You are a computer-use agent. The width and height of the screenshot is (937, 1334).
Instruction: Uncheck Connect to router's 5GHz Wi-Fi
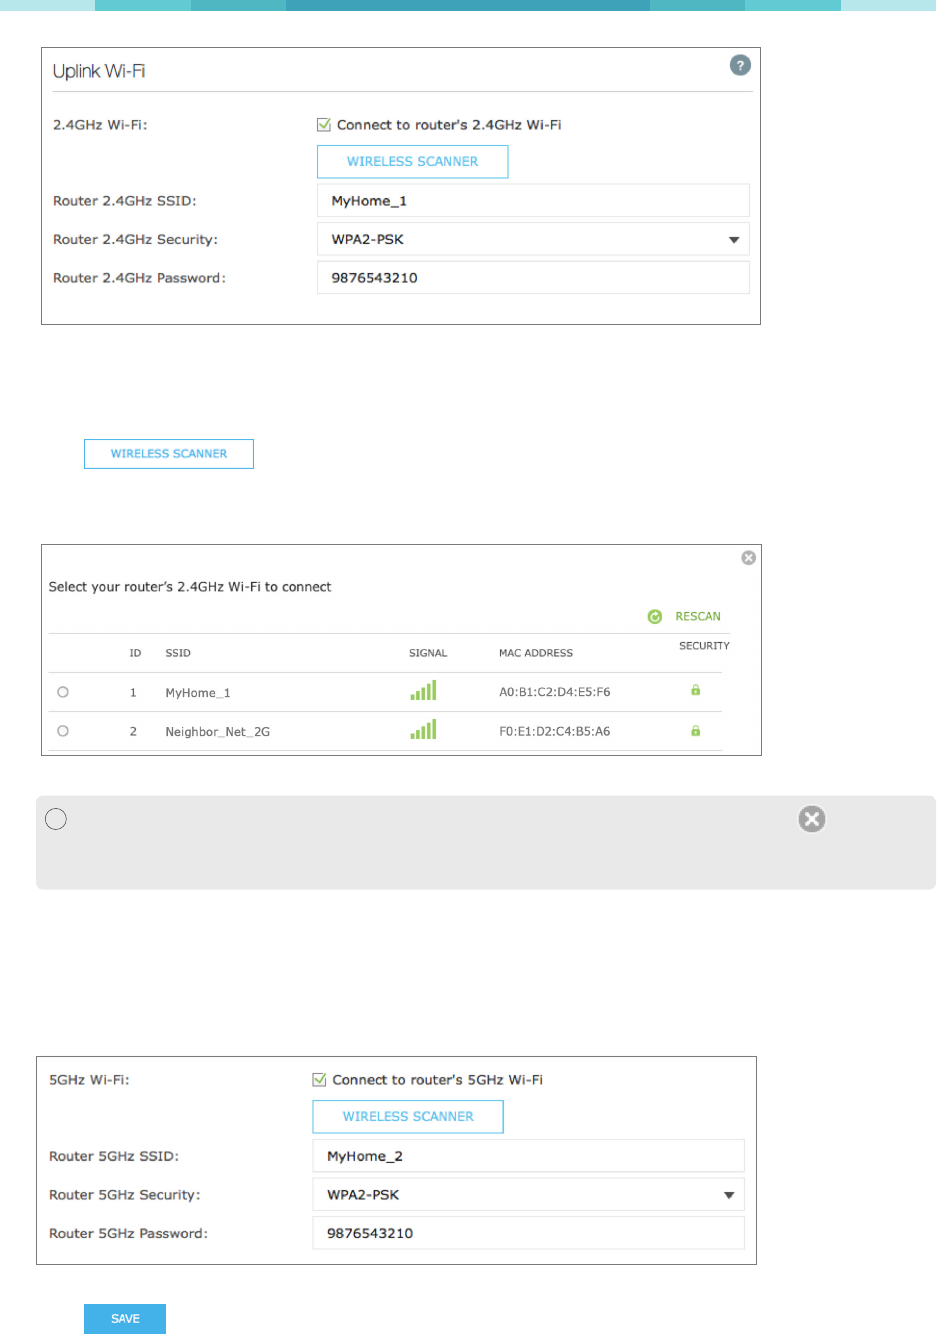pyautogui.click(x=320, y=1080)
